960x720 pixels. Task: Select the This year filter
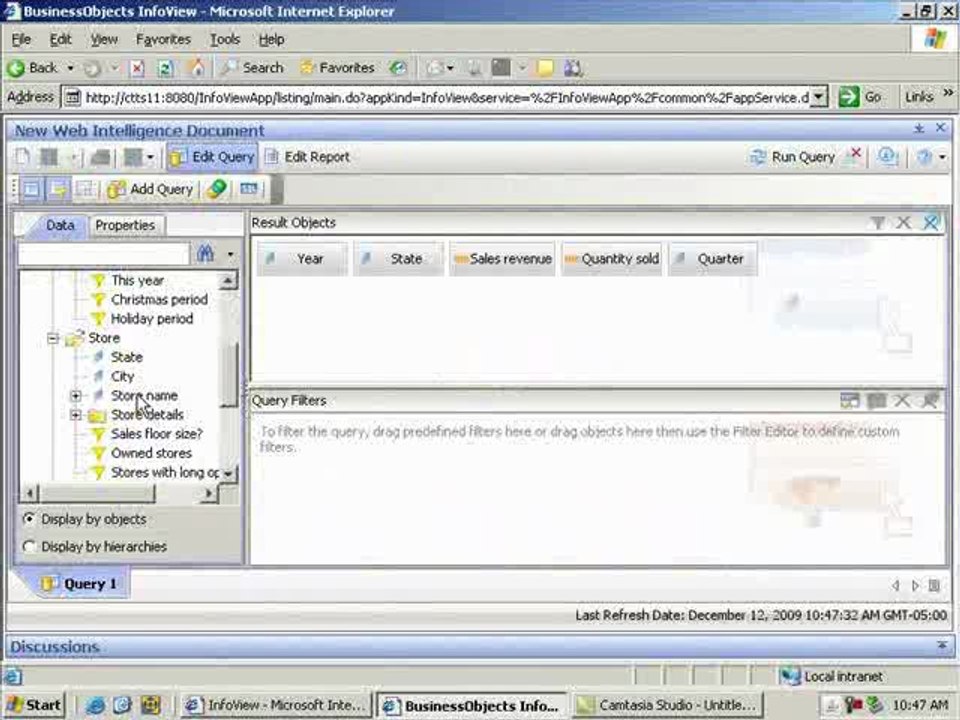coord(137,280)
